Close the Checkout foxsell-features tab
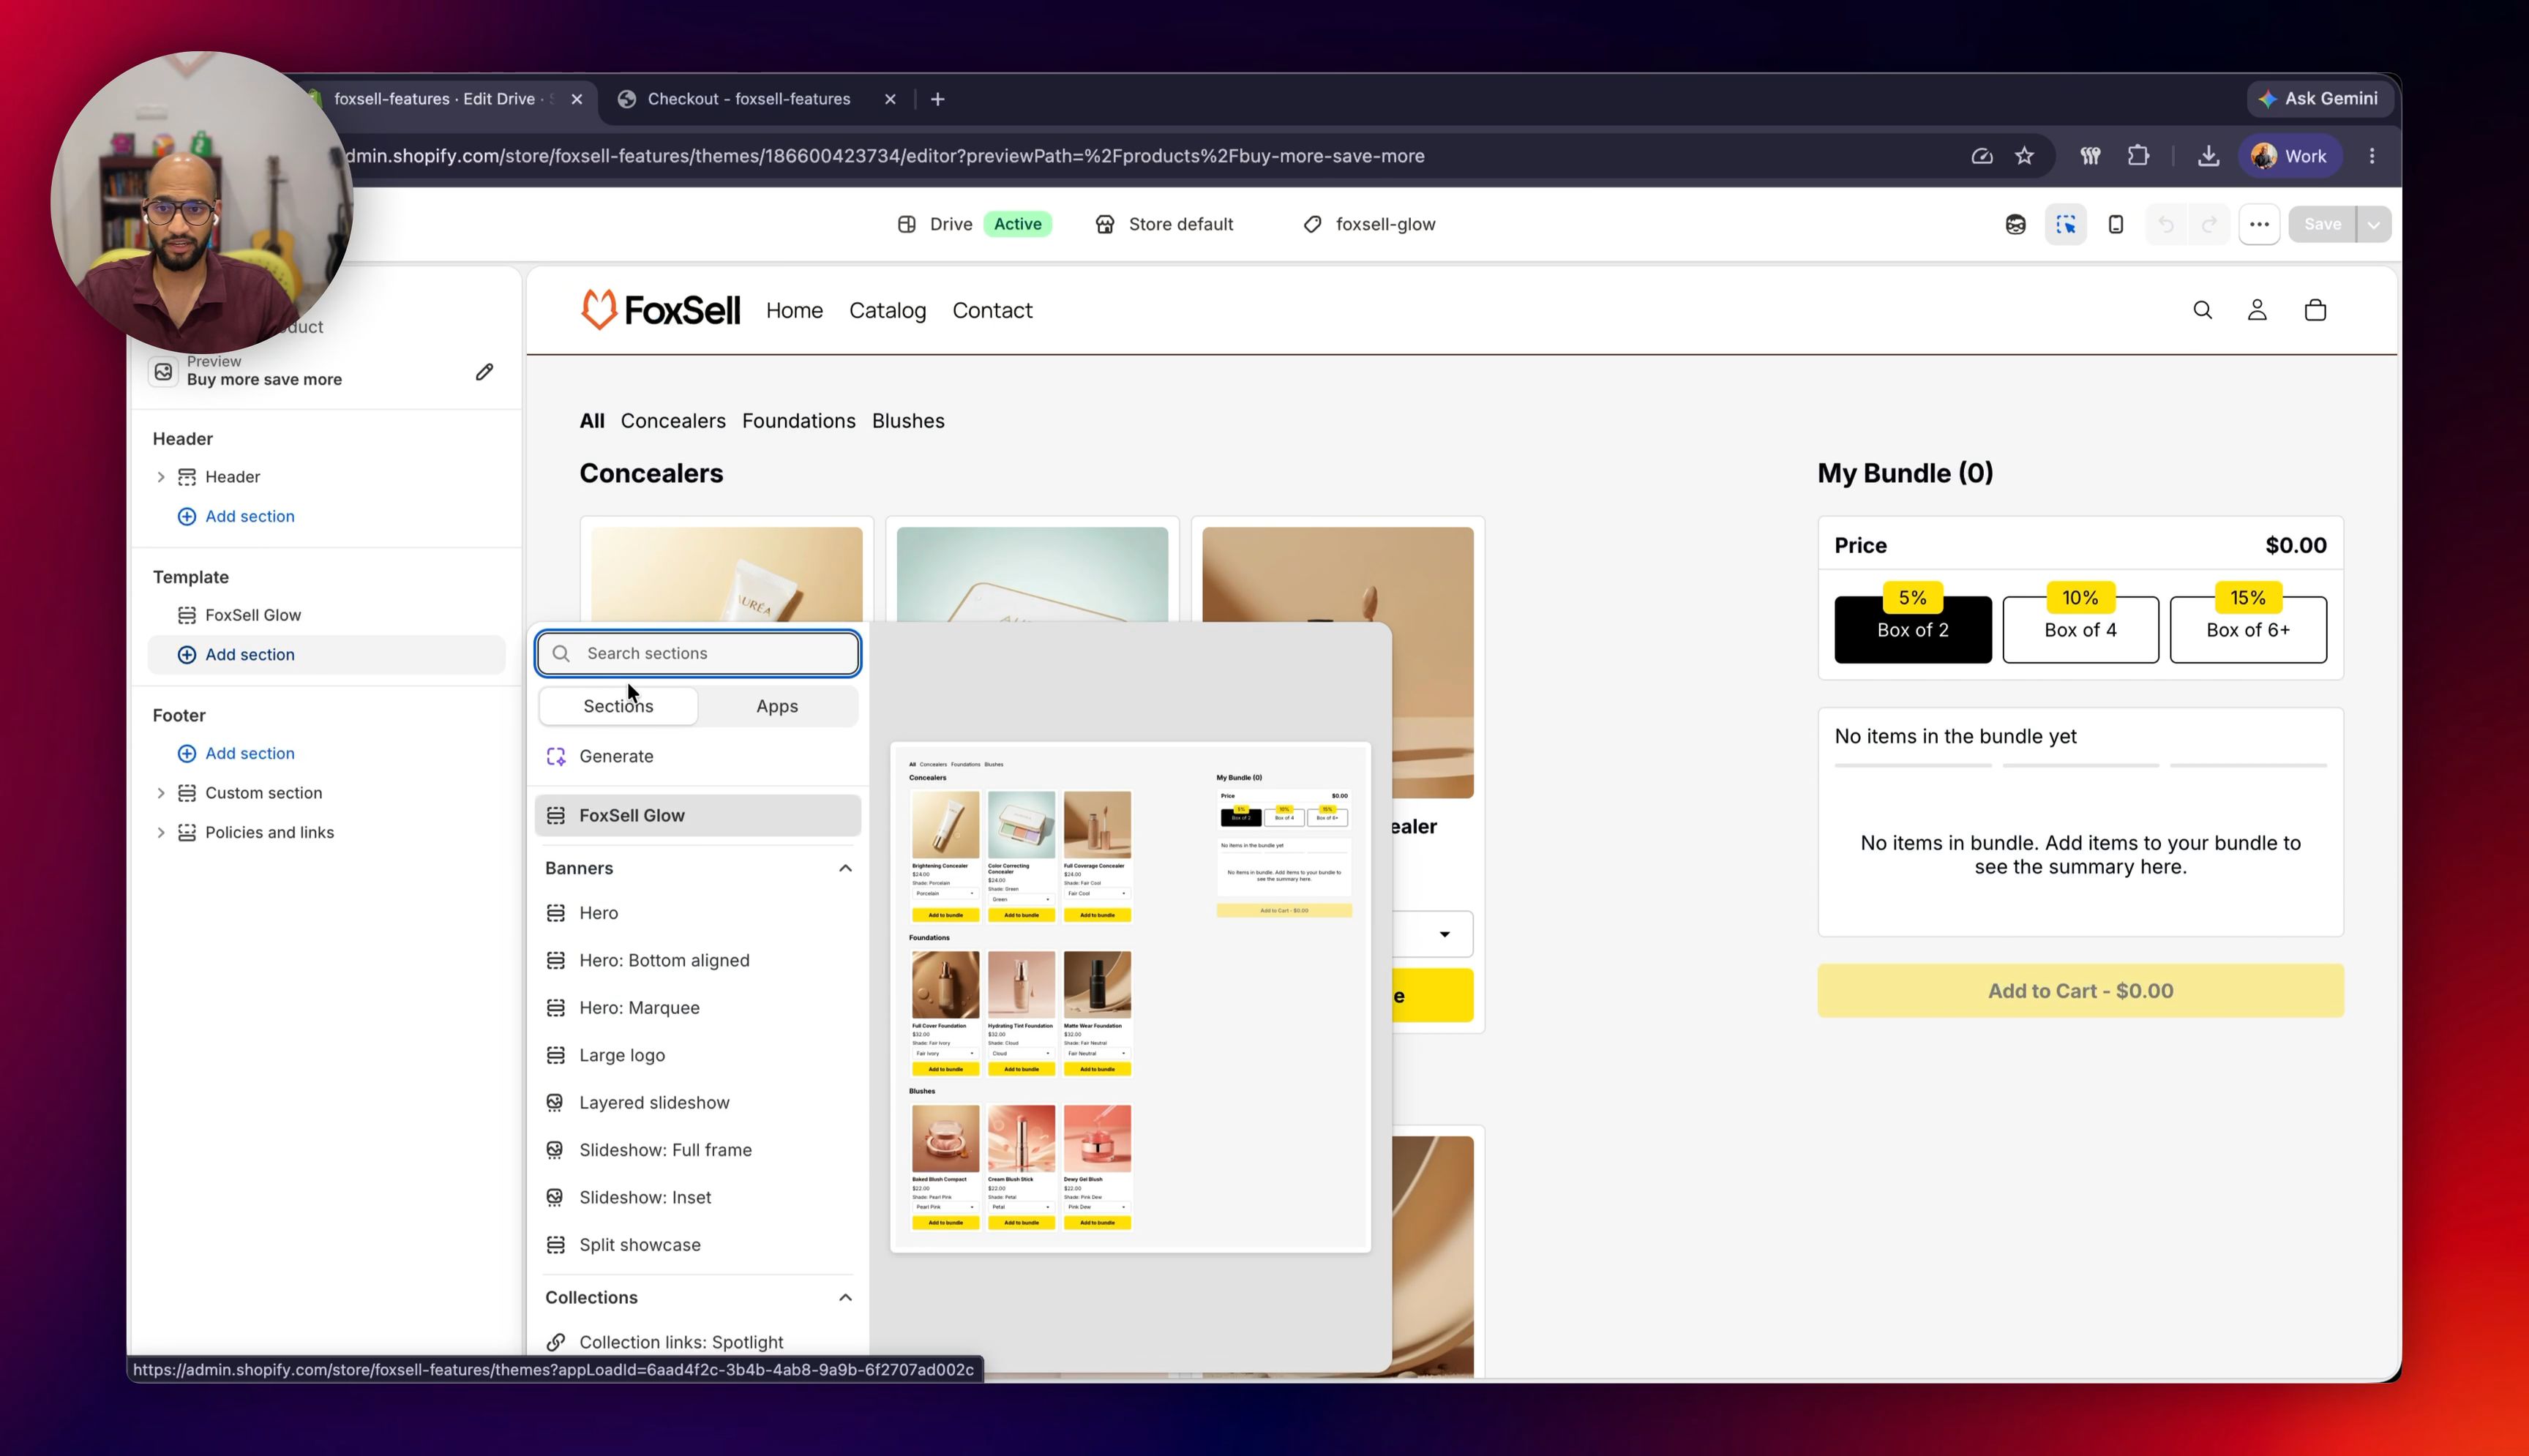 pyautogui.click(x=890, y=99)
